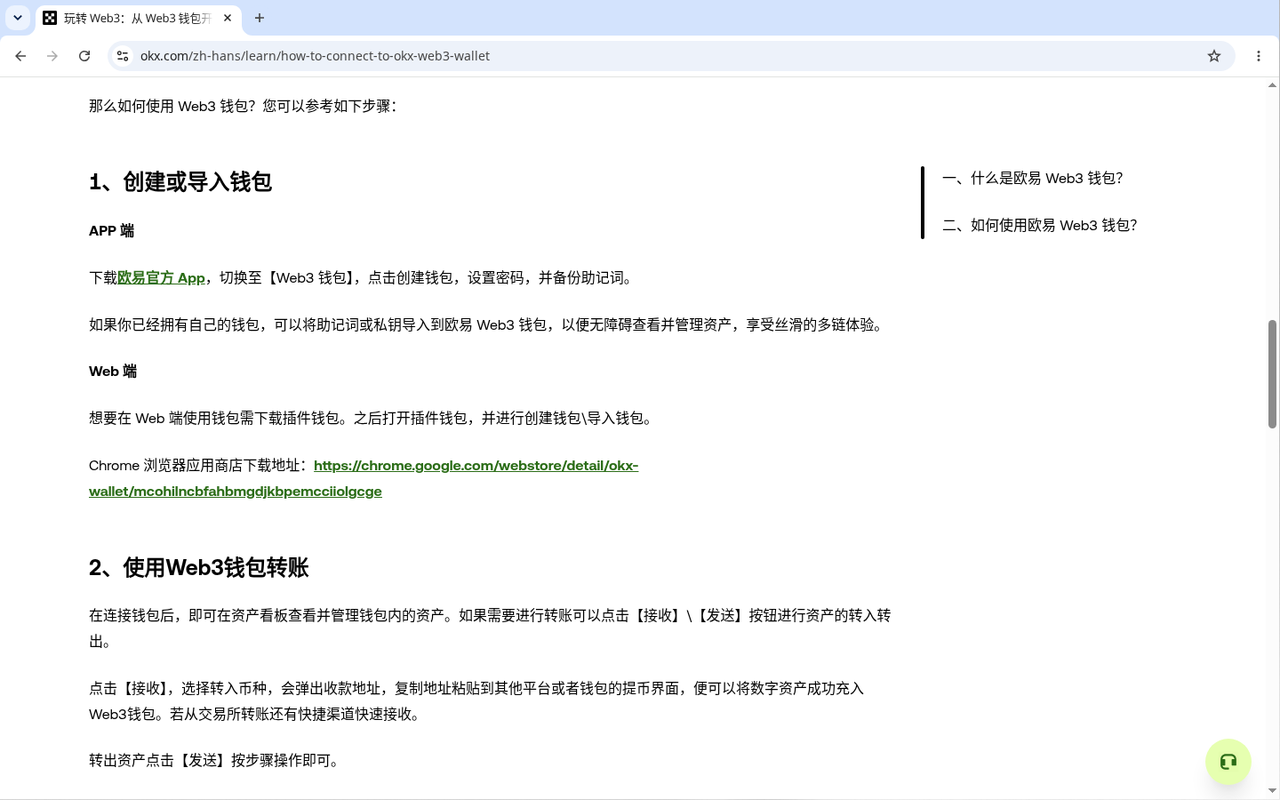Screen dimensions: 1280x800
Task: Click the browser forward arrow
Action: click(x=52, y=56)
